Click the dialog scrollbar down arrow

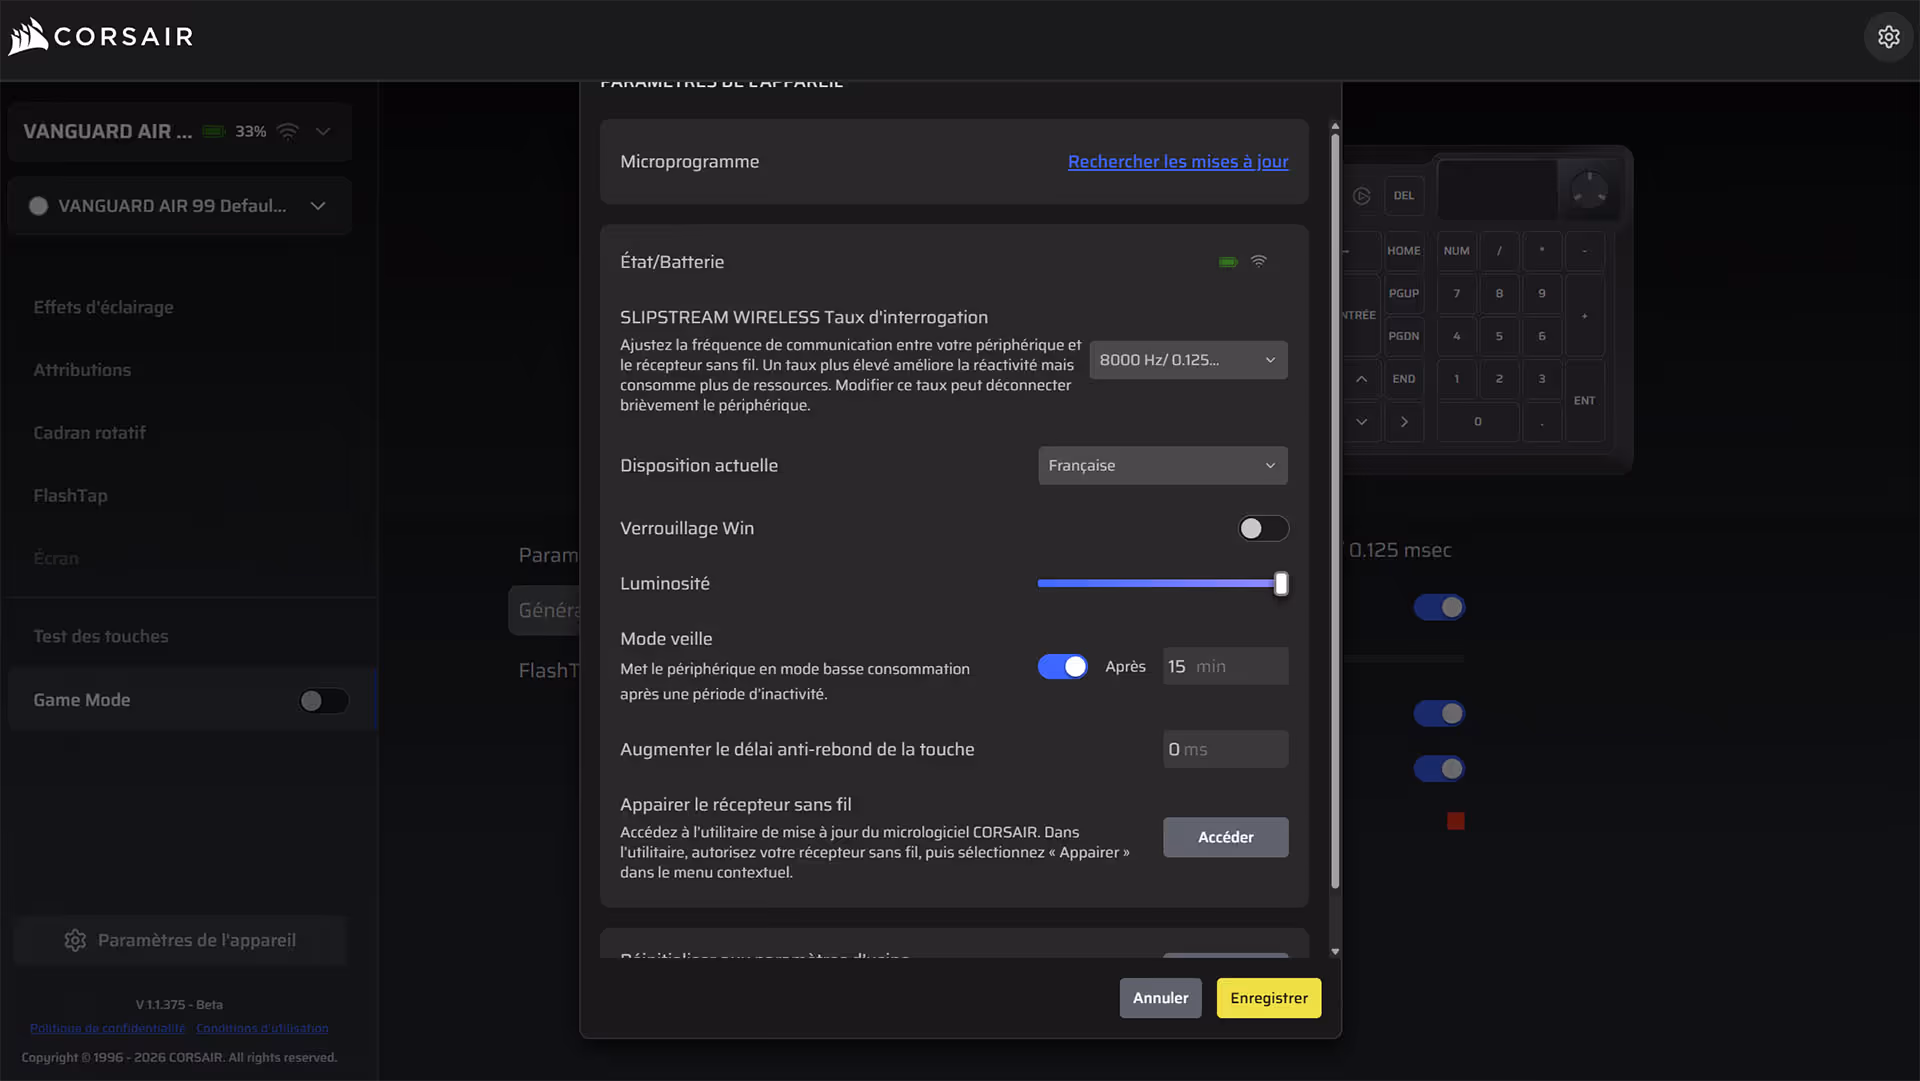(x=1335, y=952)
